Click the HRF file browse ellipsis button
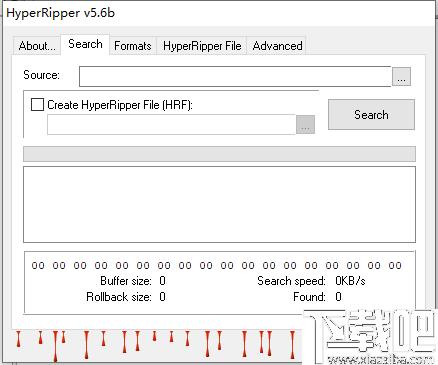 click(x=305, y=124)
